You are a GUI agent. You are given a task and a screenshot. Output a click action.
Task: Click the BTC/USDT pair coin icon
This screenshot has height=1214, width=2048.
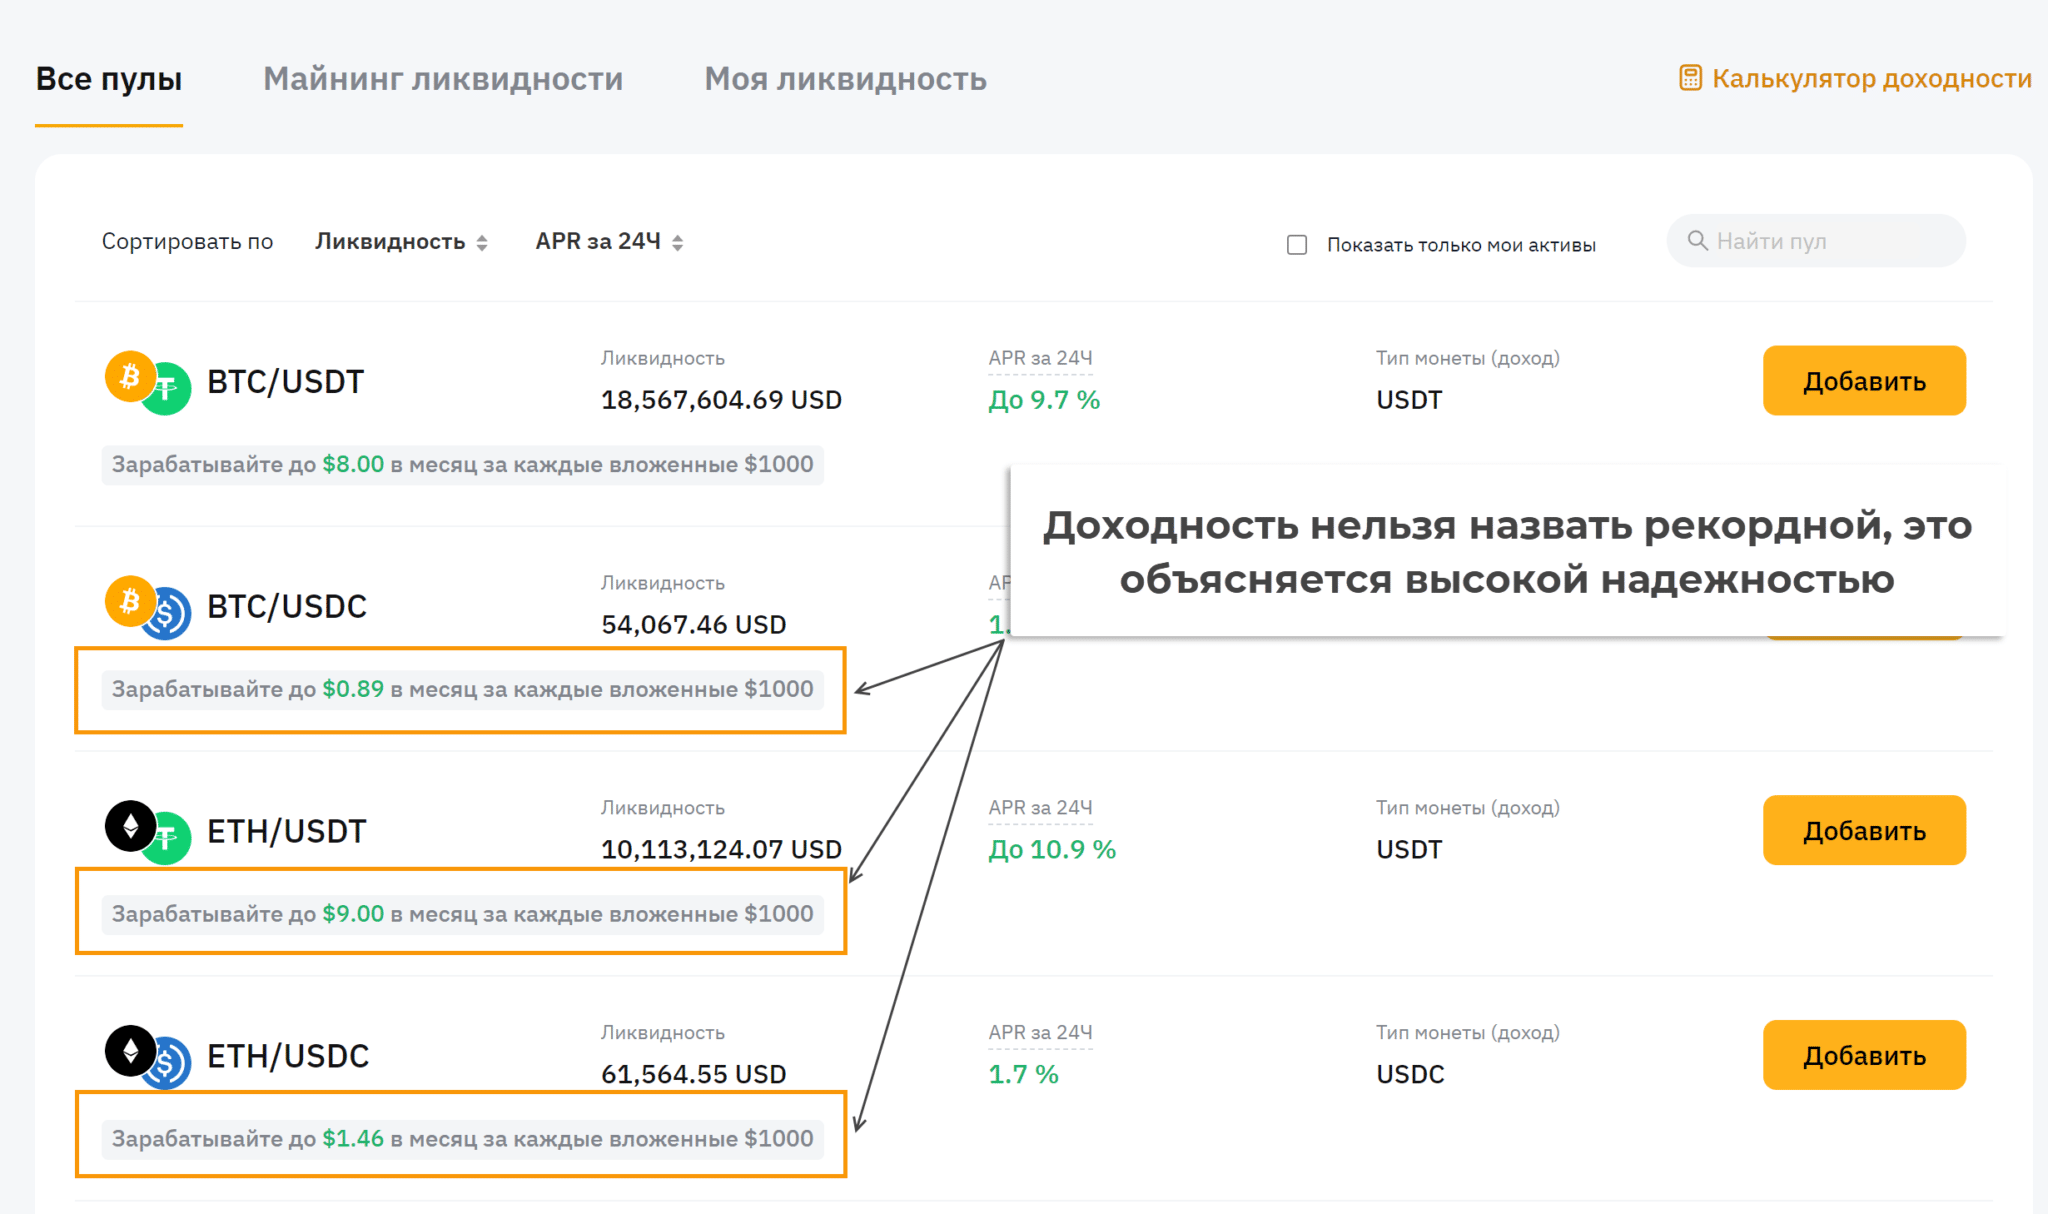(x=147, y=382)
